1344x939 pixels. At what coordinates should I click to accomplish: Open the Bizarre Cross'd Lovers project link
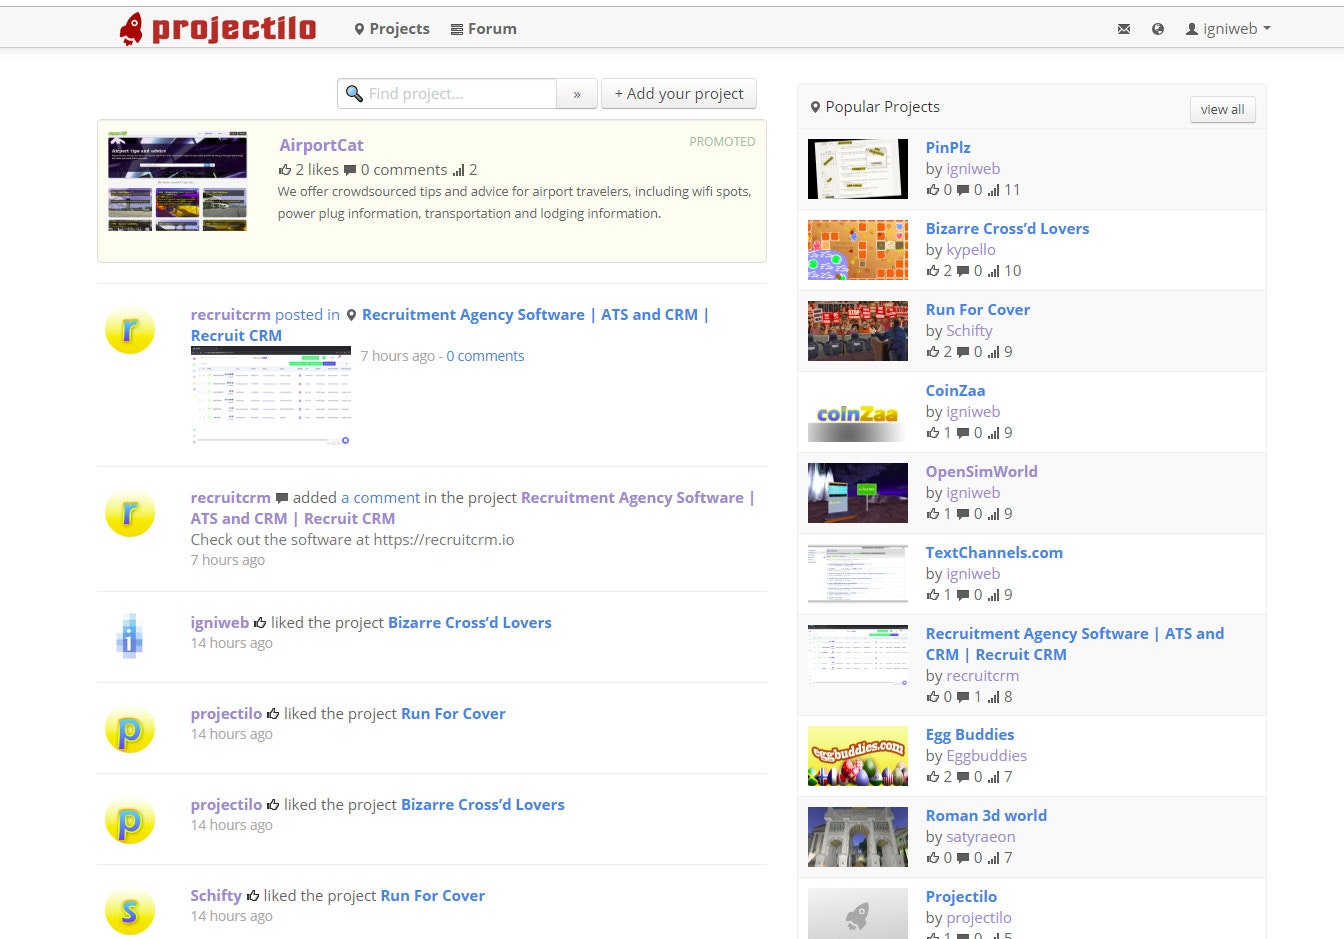(1007, 228)
